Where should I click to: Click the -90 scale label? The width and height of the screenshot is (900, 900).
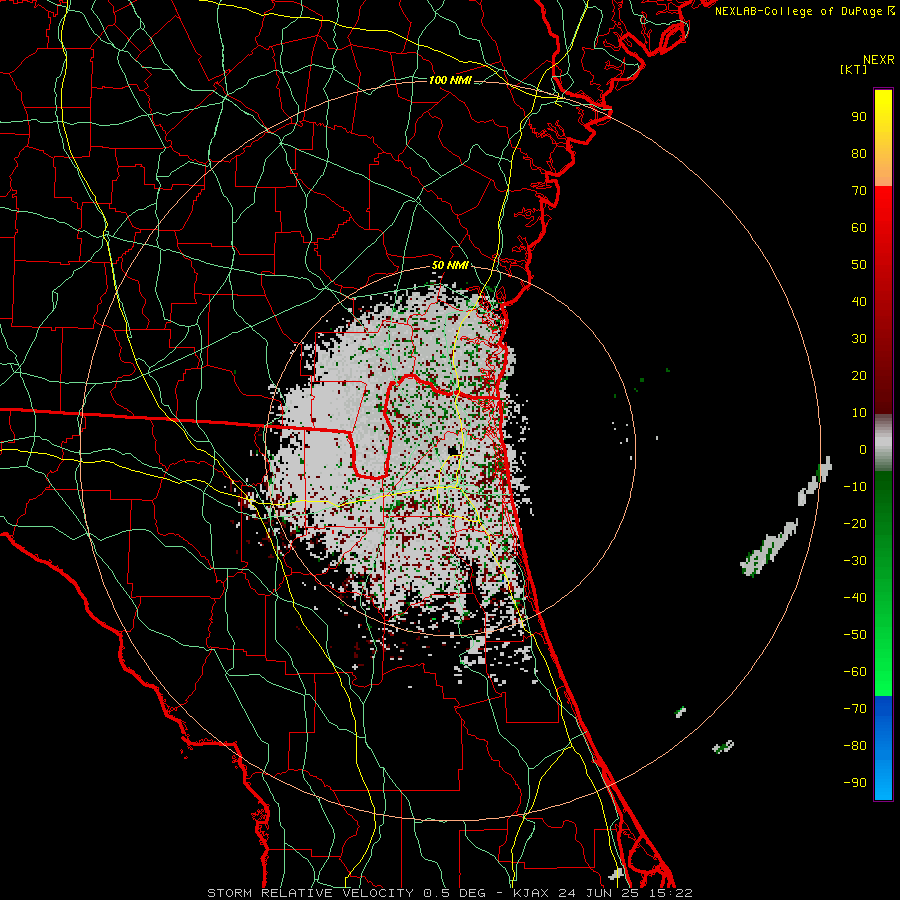855,783
